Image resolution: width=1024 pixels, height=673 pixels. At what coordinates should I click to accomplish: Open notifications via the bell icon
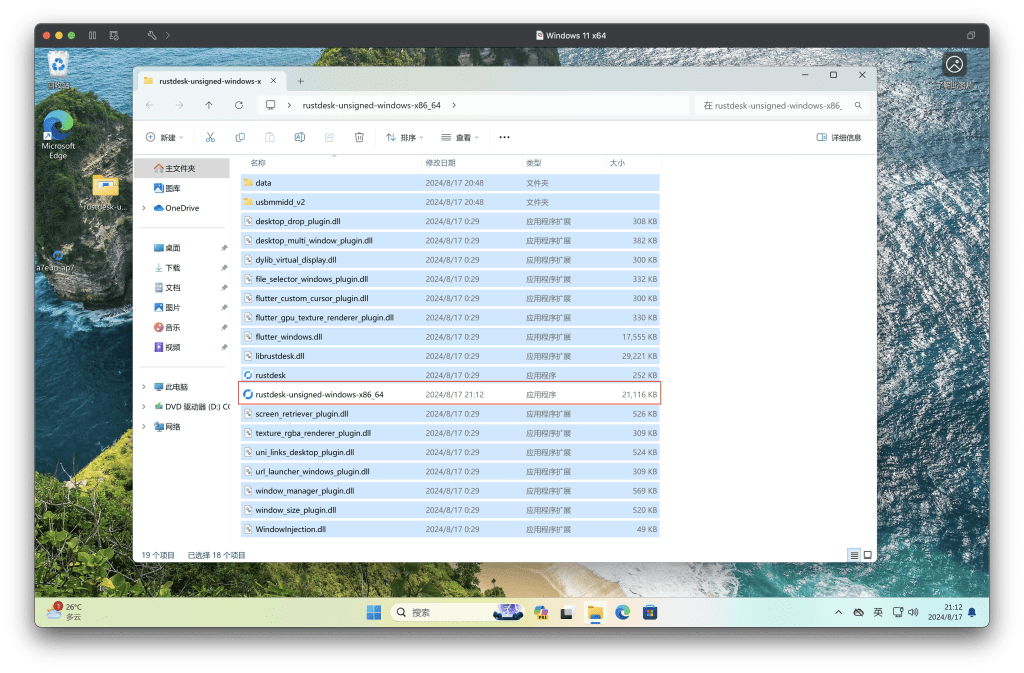coord(970,611)
